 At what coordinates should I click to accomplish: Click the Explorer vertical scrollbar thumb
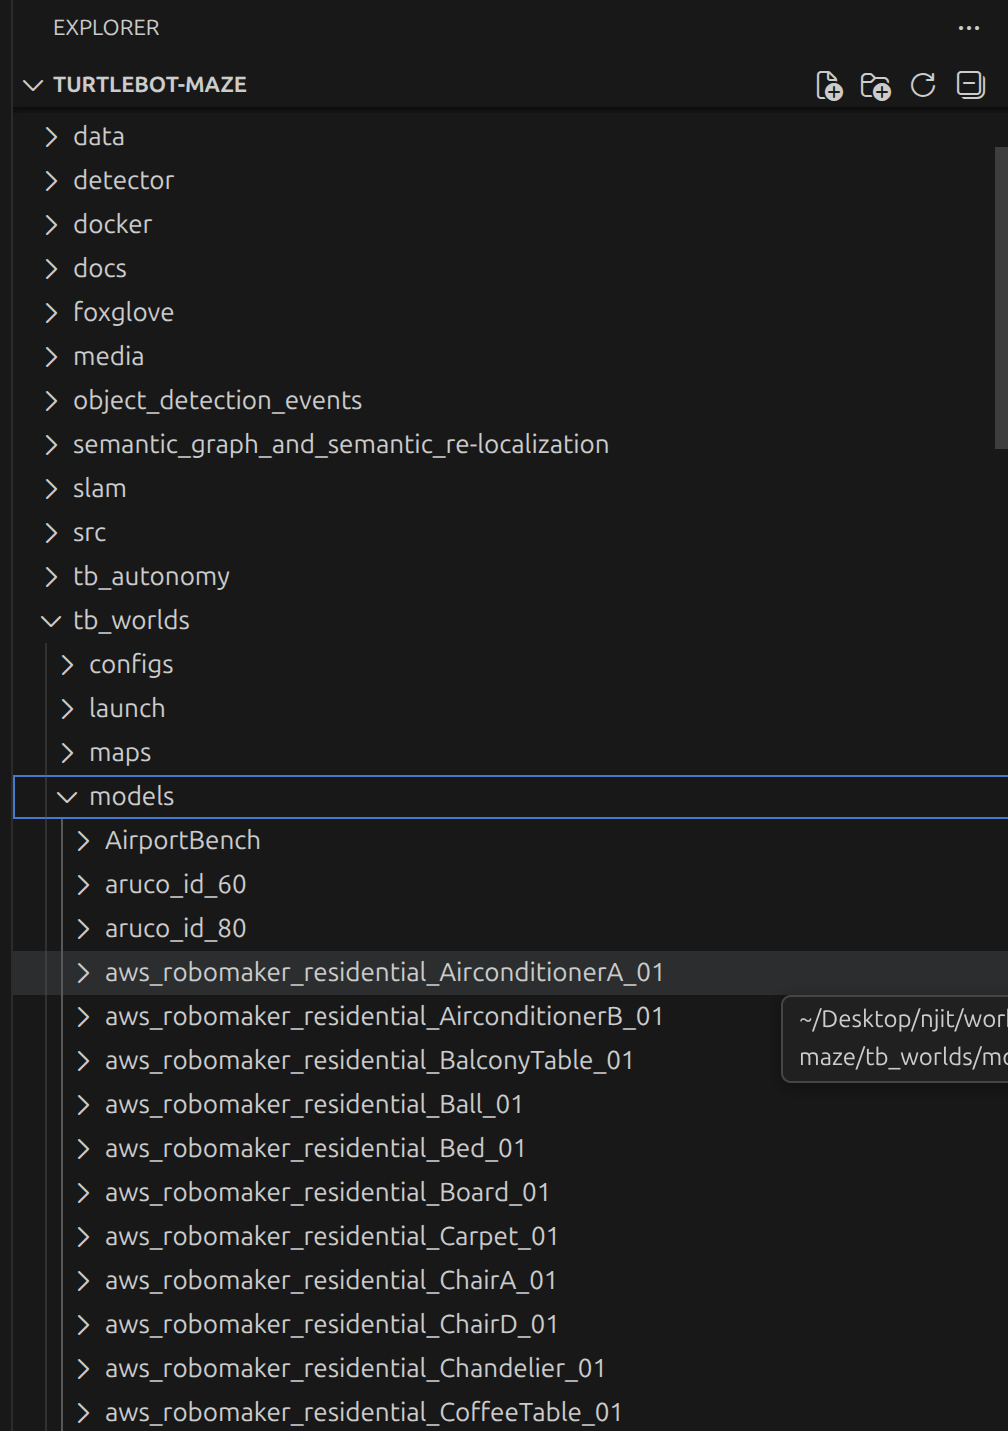[x=1001, y=298]
